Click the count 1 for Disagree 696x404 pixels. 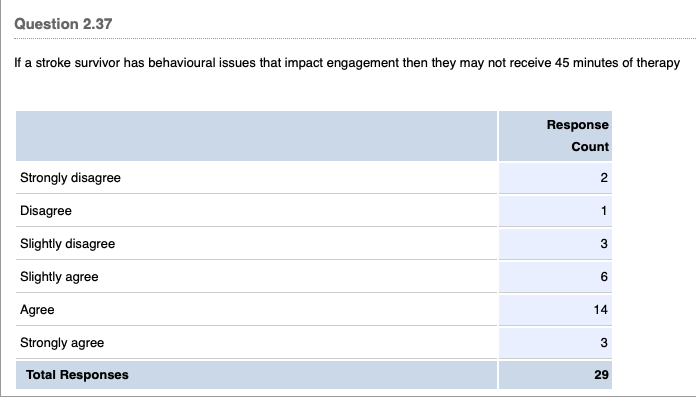[604, 211]
